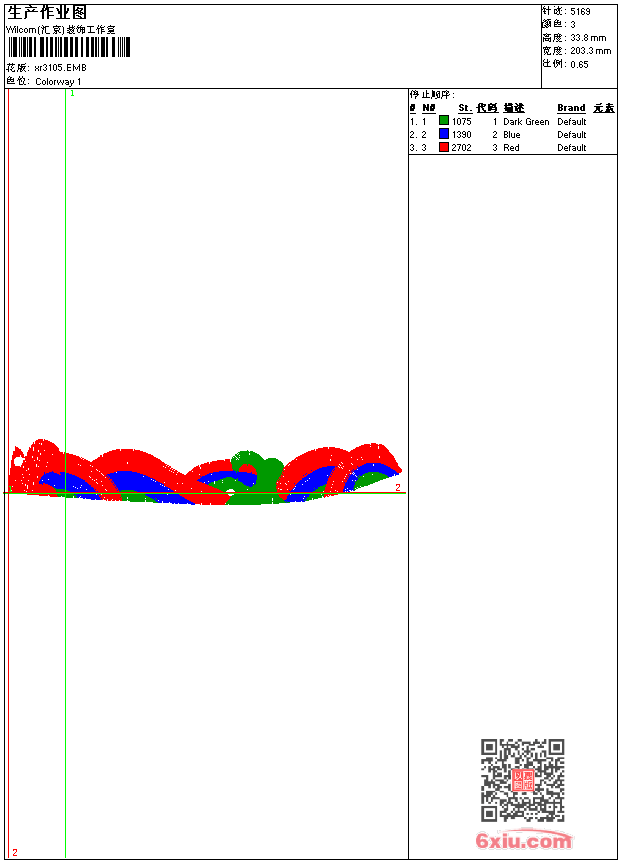Click Default brand in Dark Green row
Image resolution: width=620 pixels, height=860 pixels.
572,122
